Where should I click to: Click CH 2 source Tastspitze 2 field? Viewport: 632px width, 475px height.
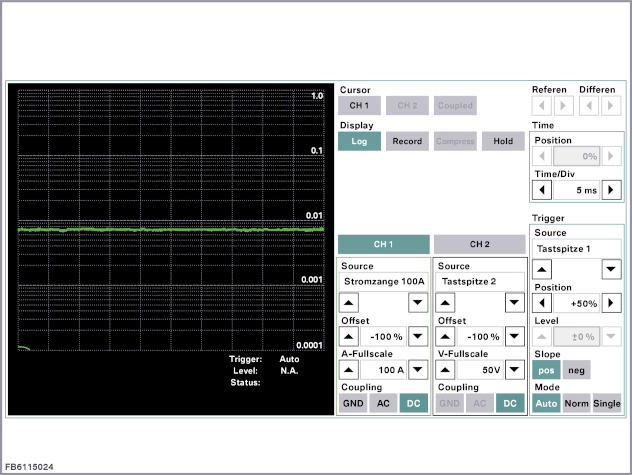pyautogui.click(x=480, y=281)
